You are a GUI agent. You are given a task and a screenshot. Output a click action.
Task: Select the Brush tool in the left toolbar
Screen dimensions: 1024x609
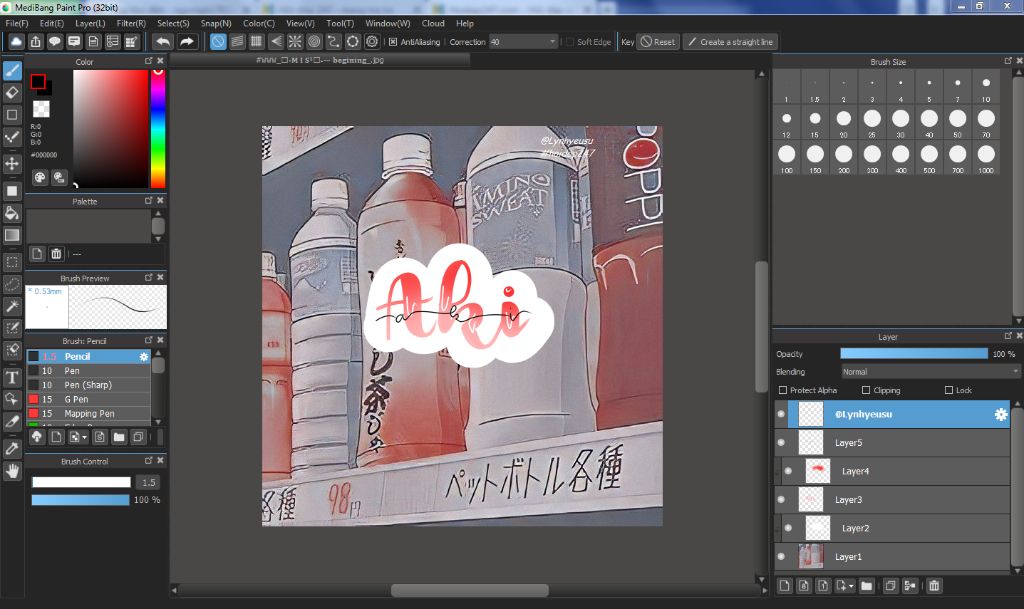pos(12,71)
